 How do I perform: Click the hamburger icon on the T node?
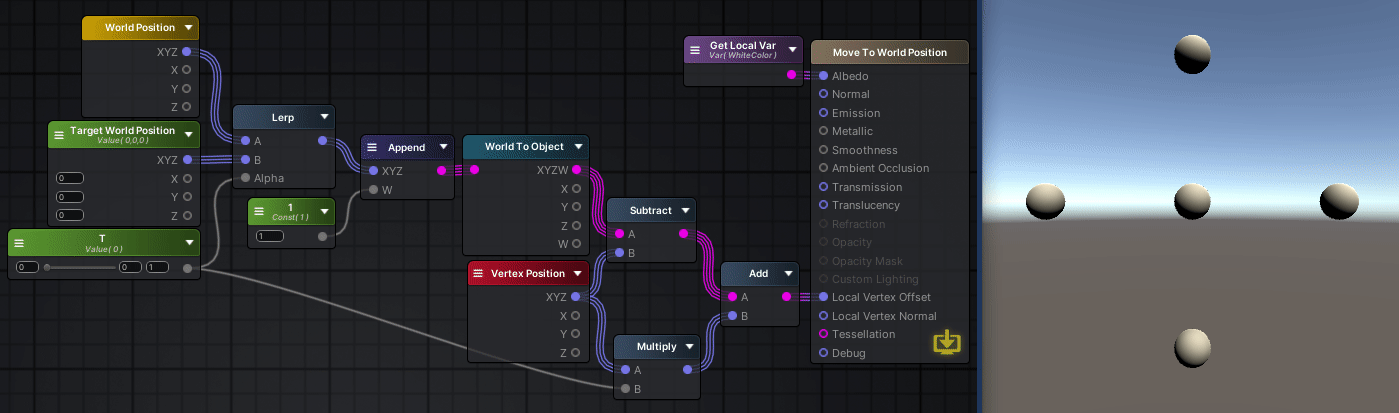point(19,242)
